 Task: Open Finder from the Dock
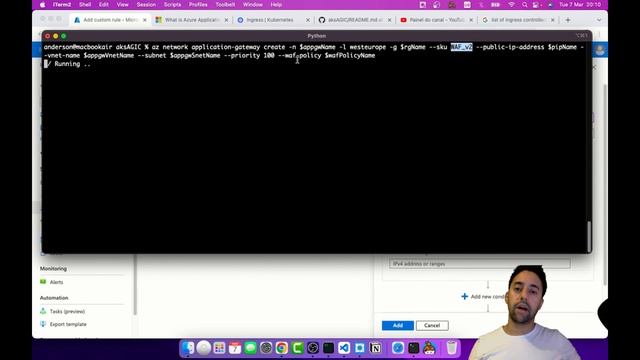(188, 348)
